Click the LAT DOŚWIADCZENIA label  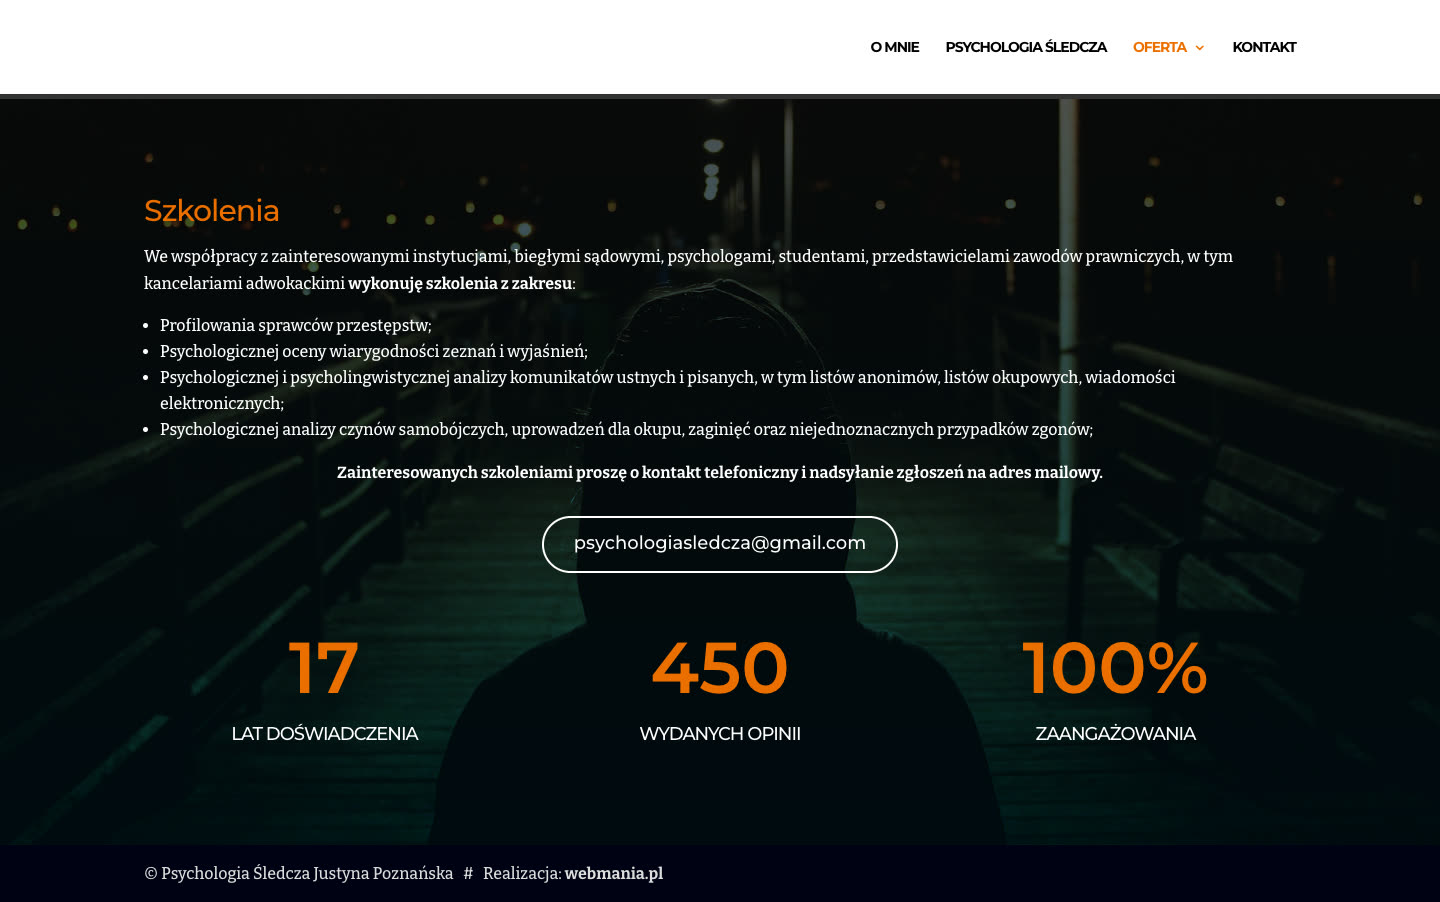point(324,734)
